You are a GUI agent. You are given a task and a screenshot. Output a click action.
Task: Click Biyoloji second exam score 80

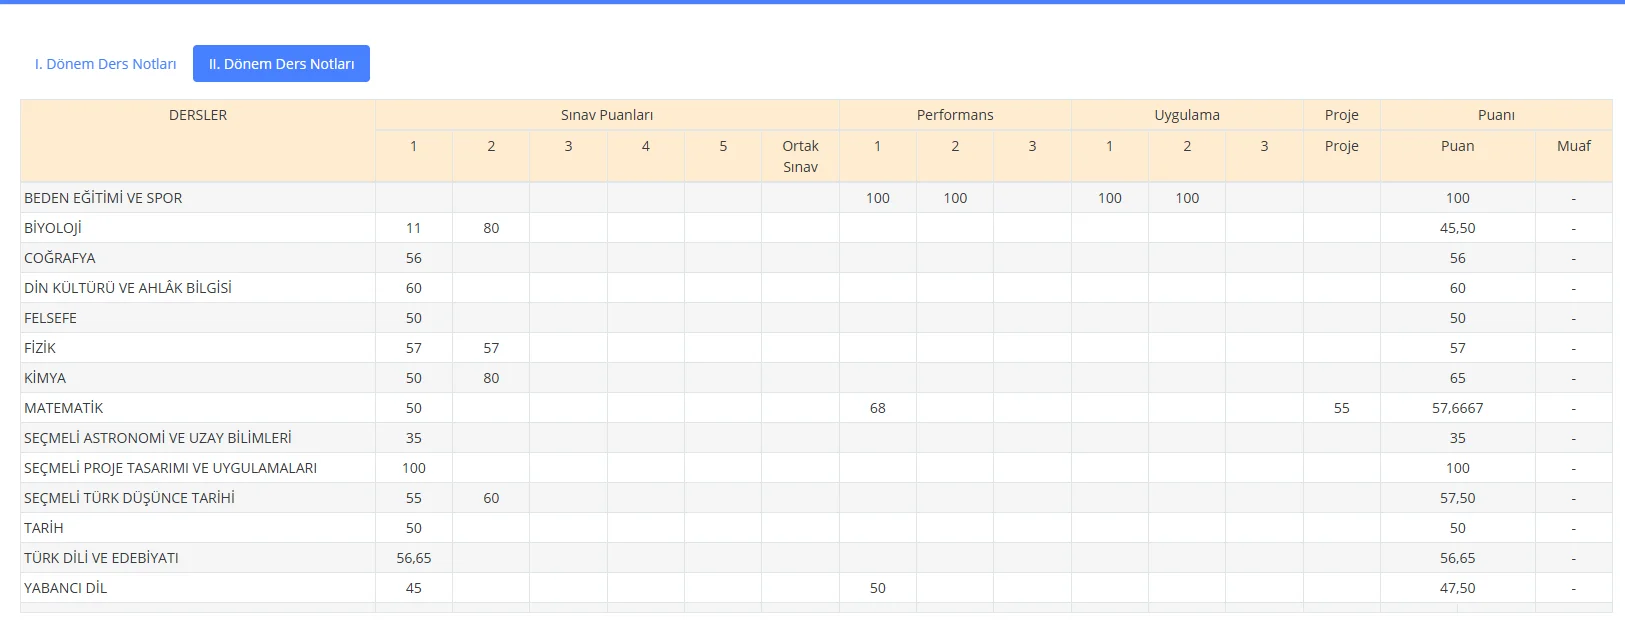[491, 228]
